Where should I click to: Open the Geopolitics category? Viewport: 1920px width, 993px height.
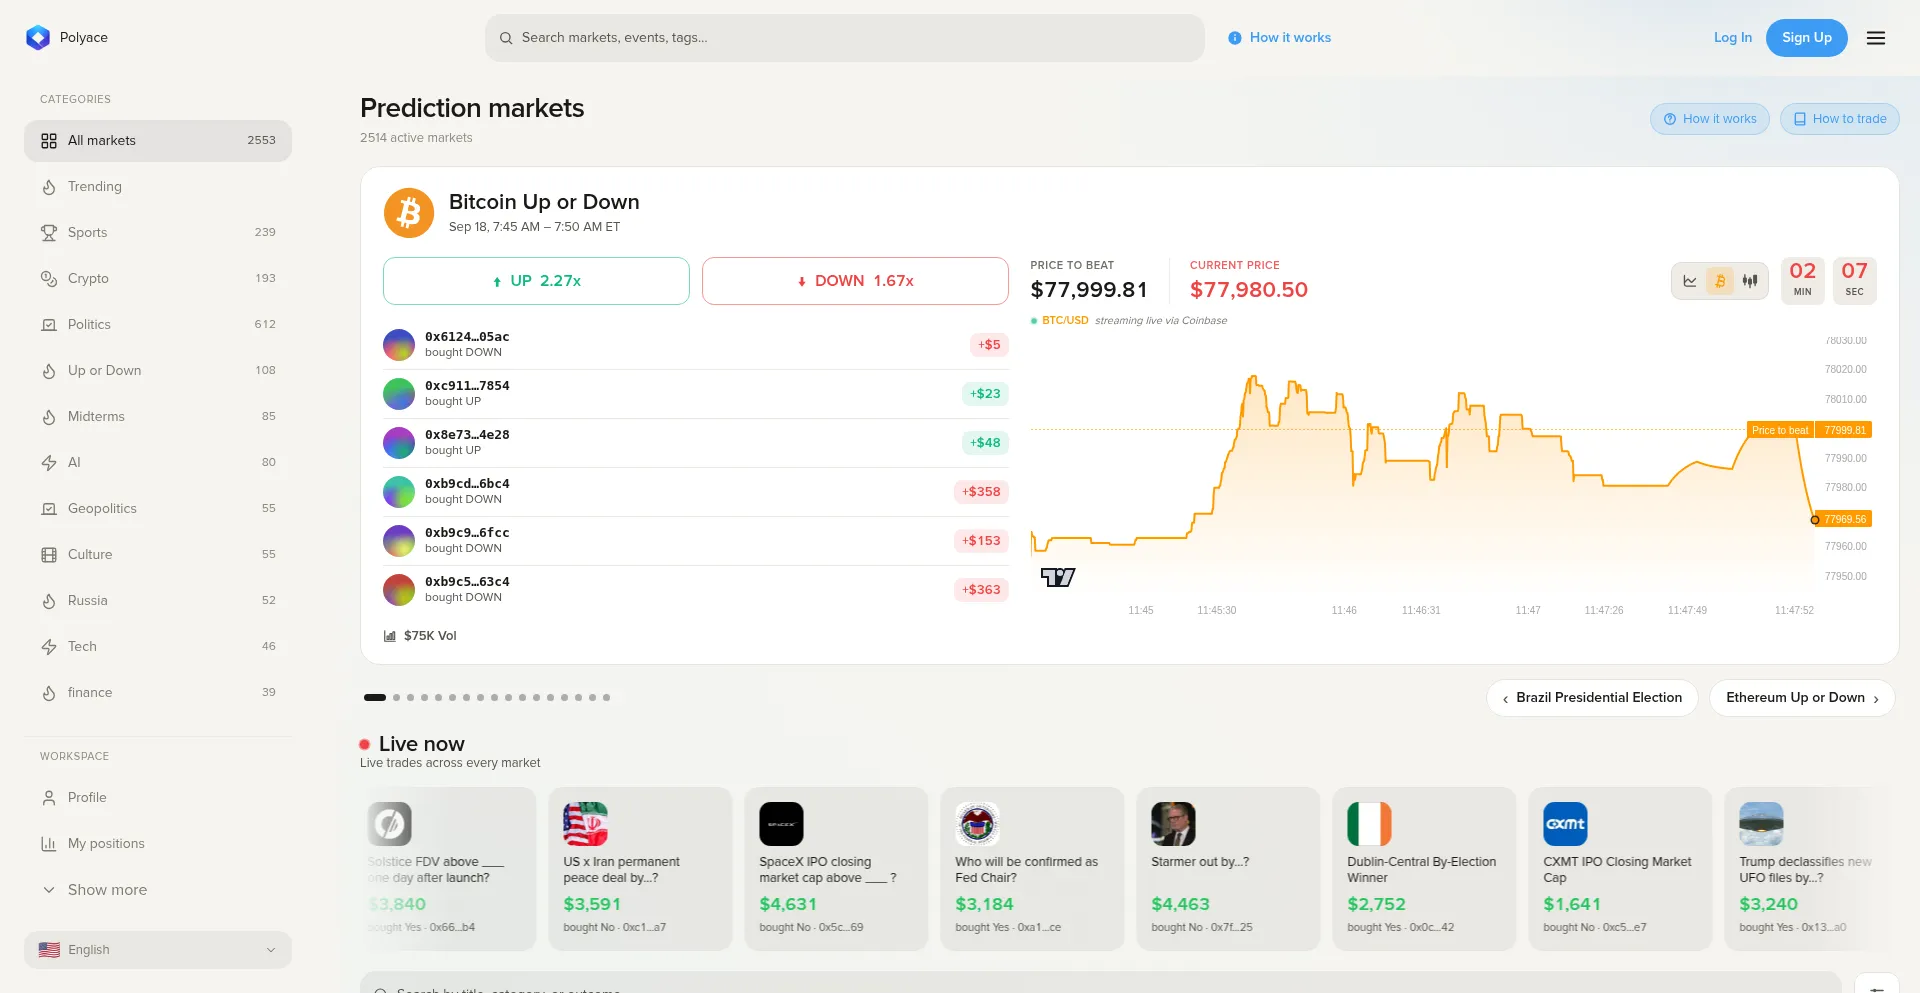coord(158,509)
